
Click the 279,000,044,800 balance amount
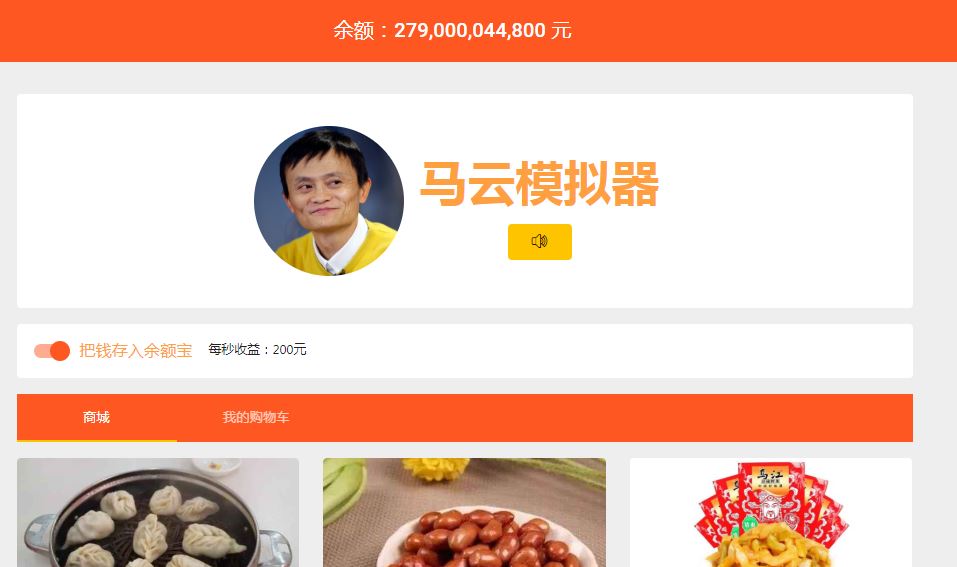(x=470, y=30)
